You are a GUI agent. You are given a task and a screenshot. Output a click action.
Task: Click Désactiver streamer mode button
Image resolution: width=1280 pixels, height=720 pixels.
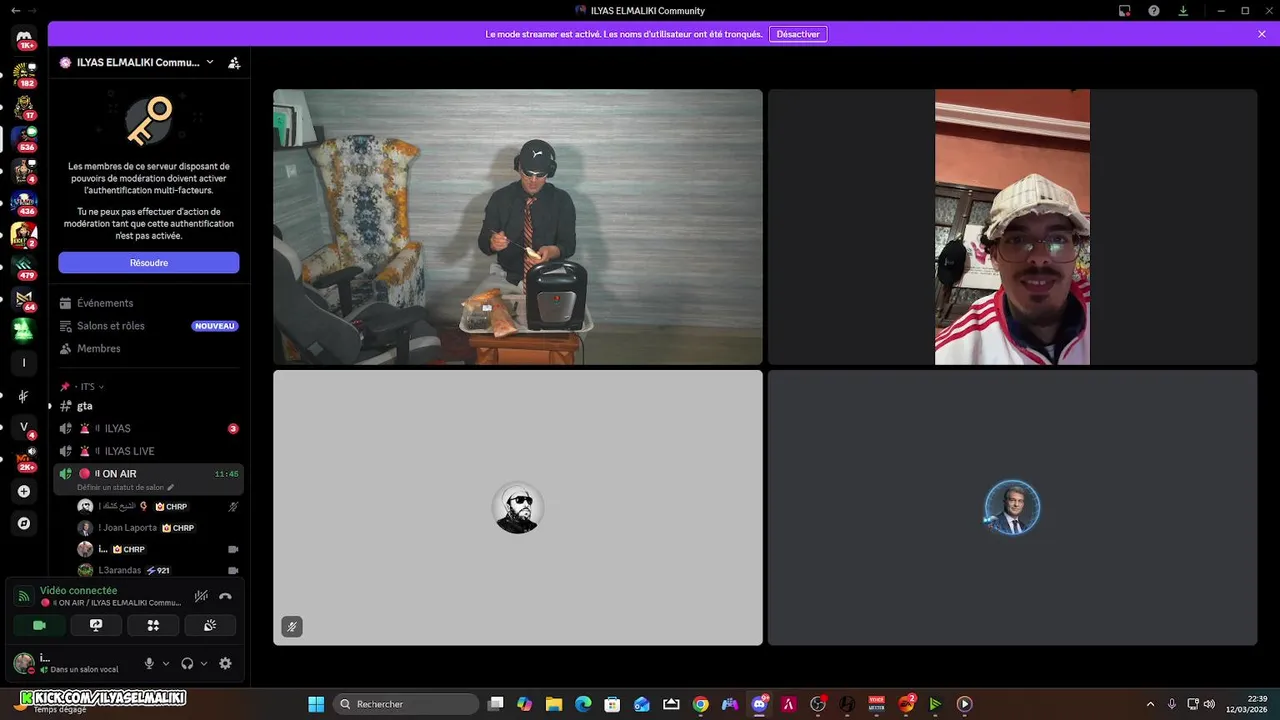tap(798, 34)
